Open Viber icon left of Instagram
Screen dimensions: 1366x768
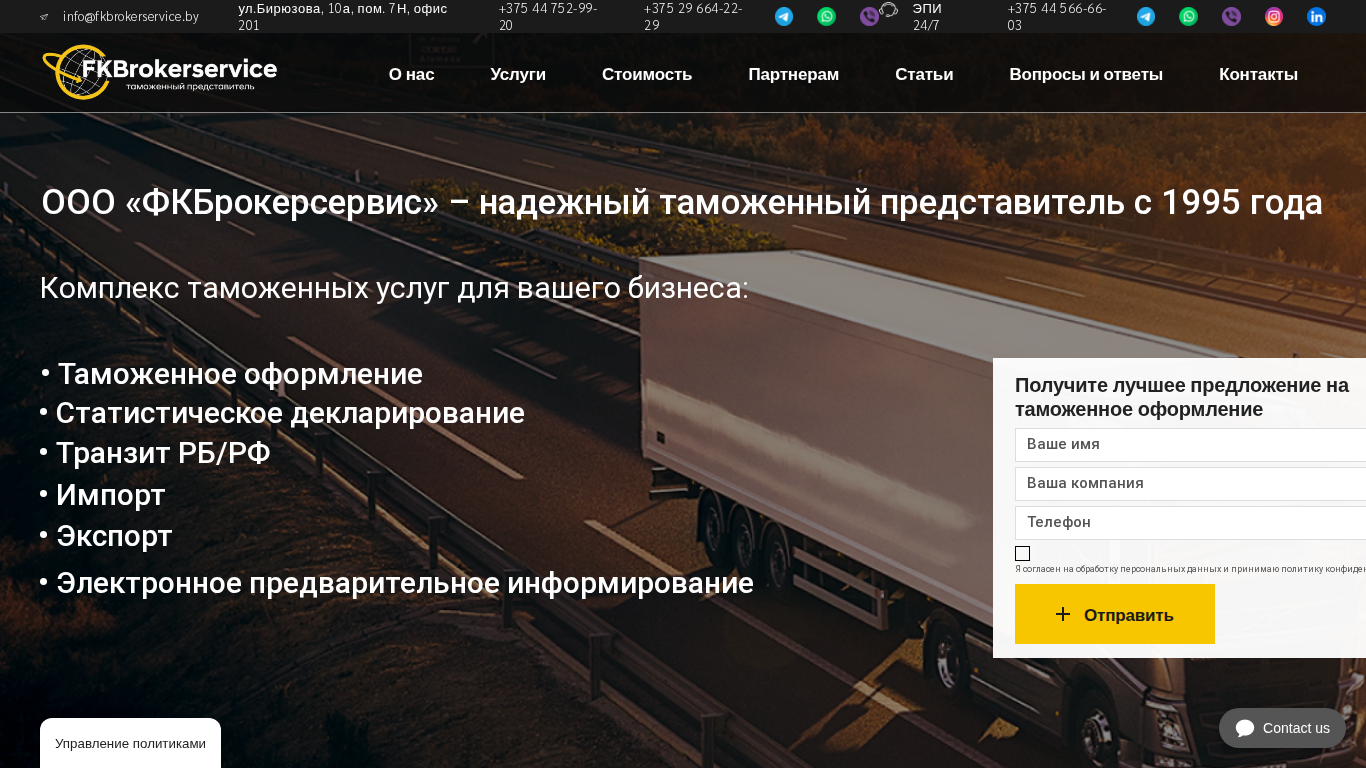[1231, 17]
